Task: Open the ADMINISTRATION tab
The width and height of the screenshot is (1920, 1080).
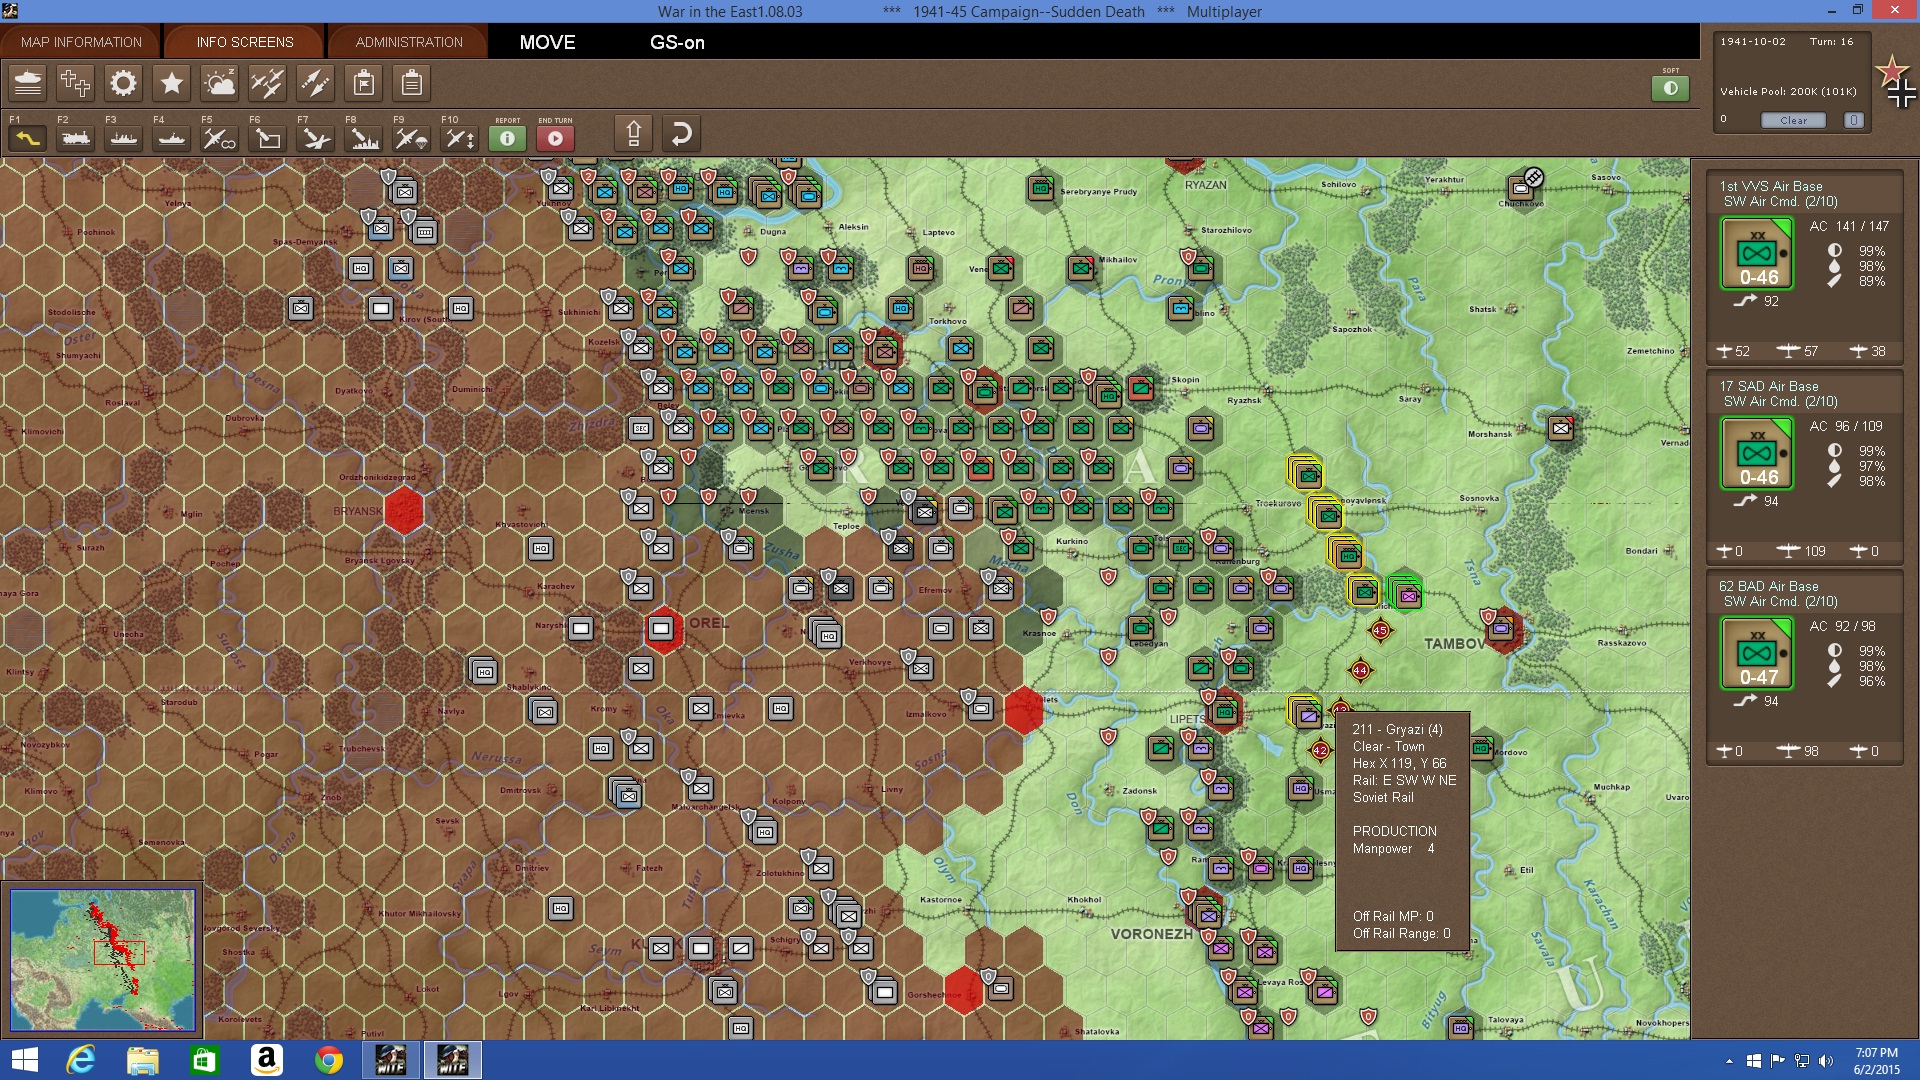Action: tap(409, 42)
